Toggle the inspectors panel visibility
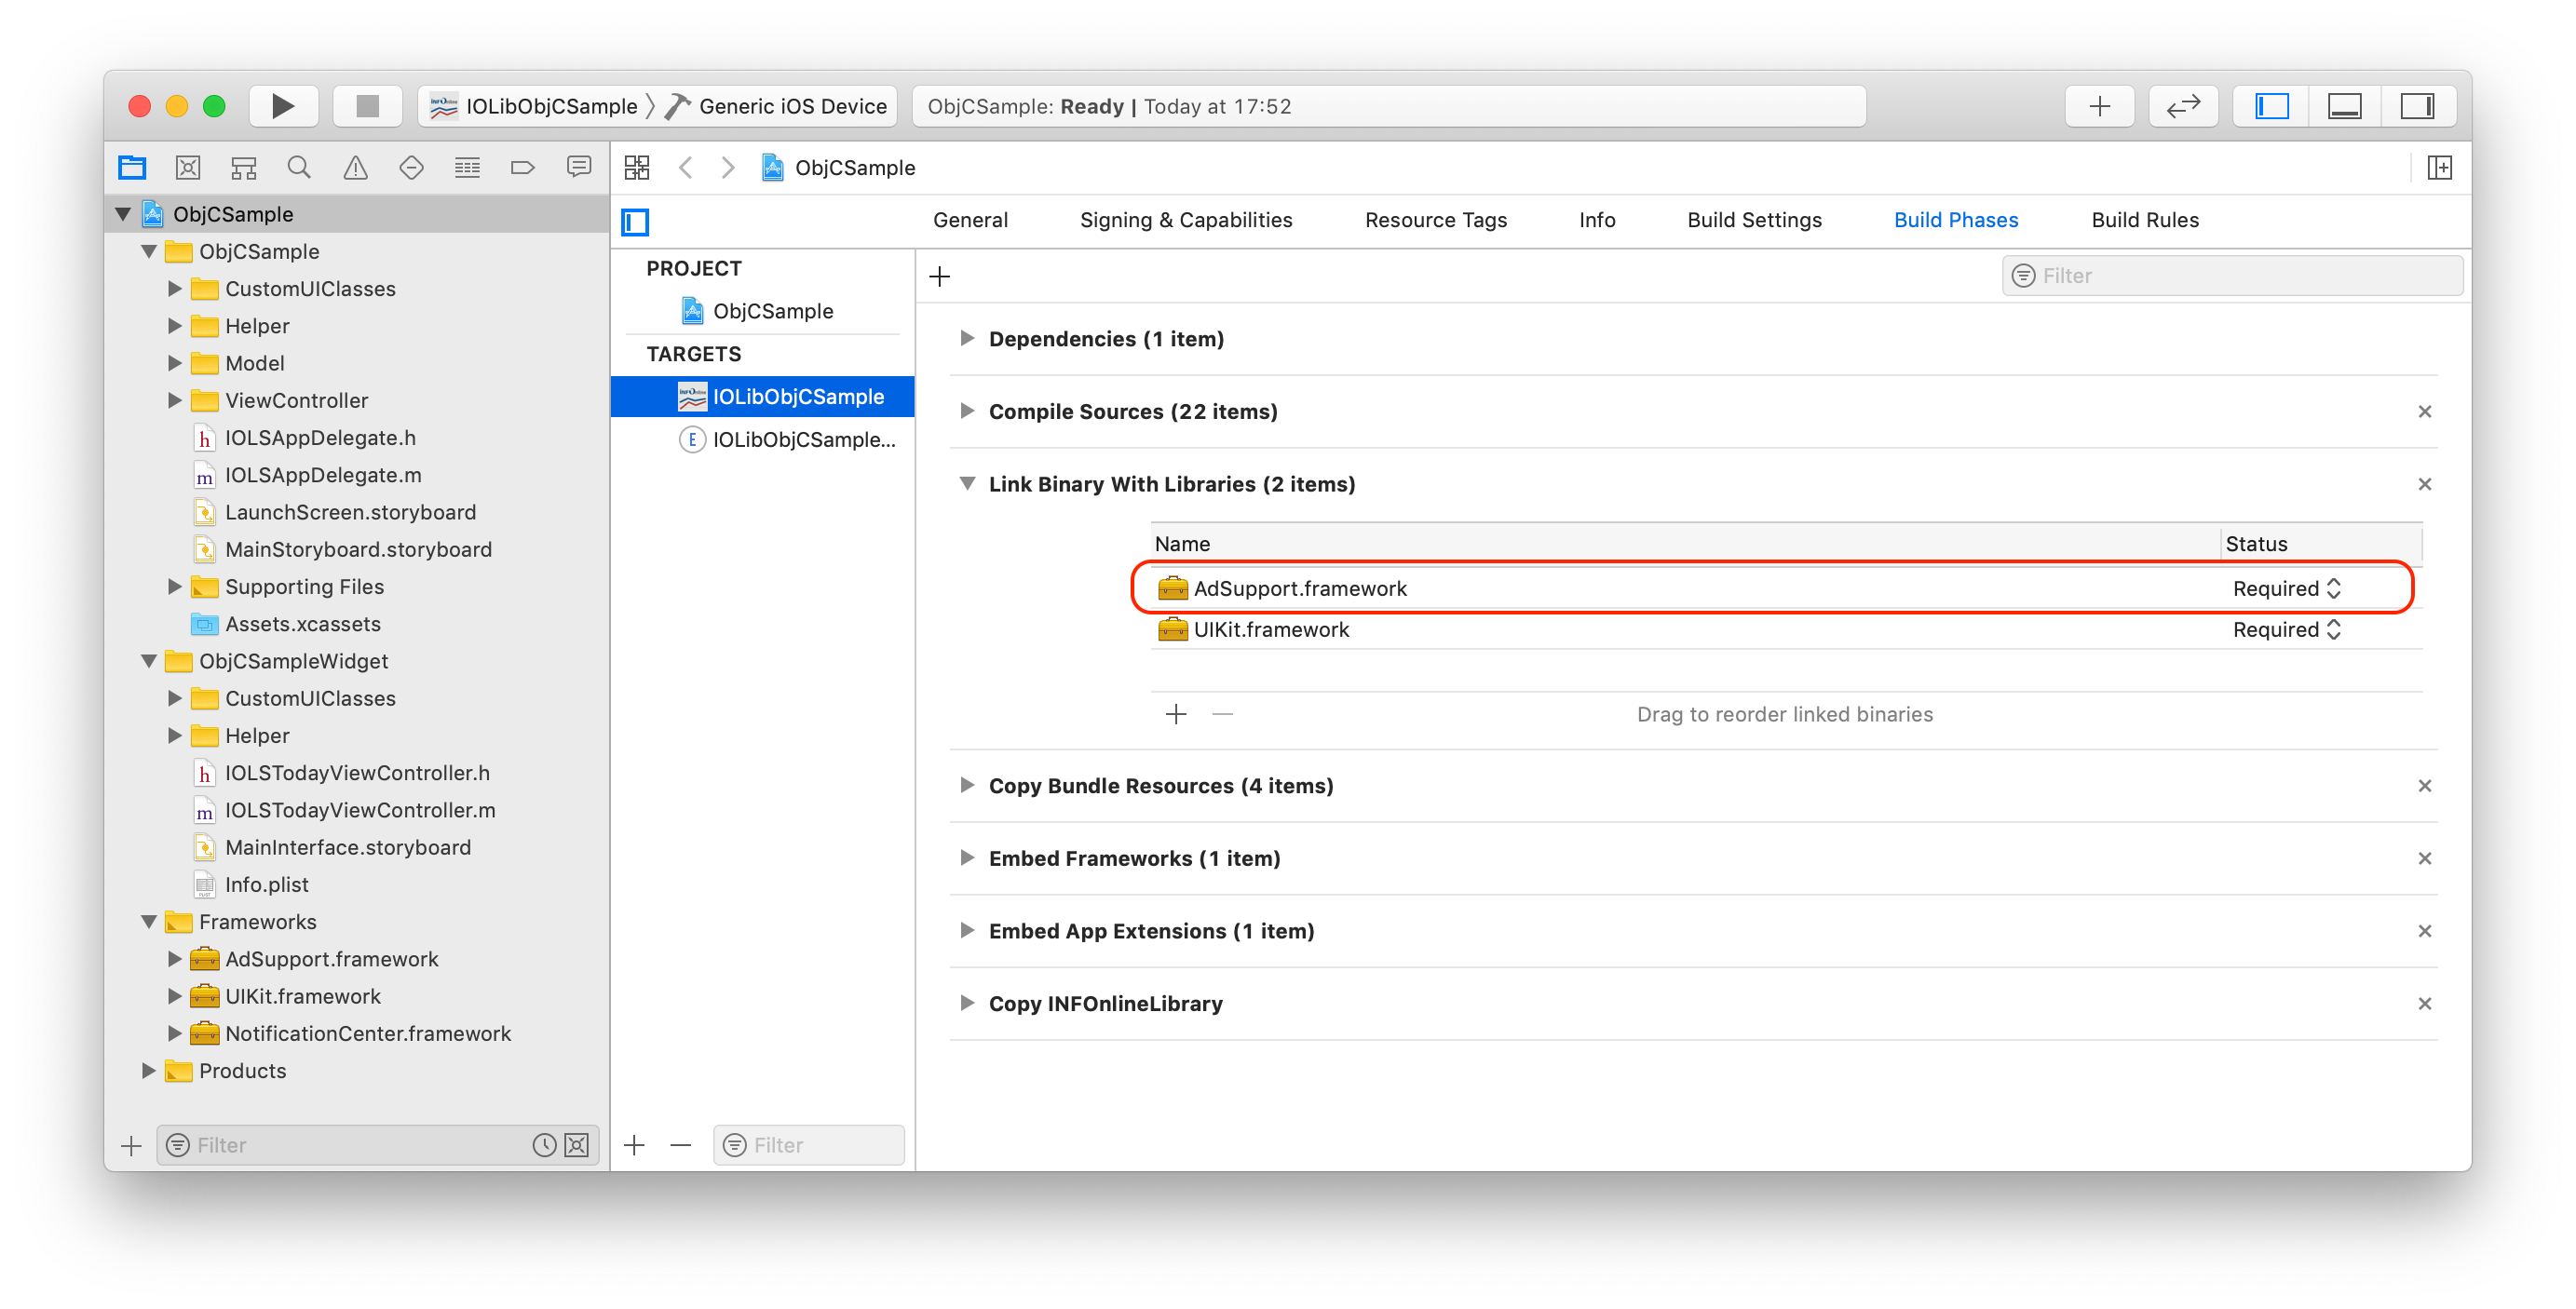Image resolution: width=2576 pixels, height=1309 pixels. (x=2417, y=106)
